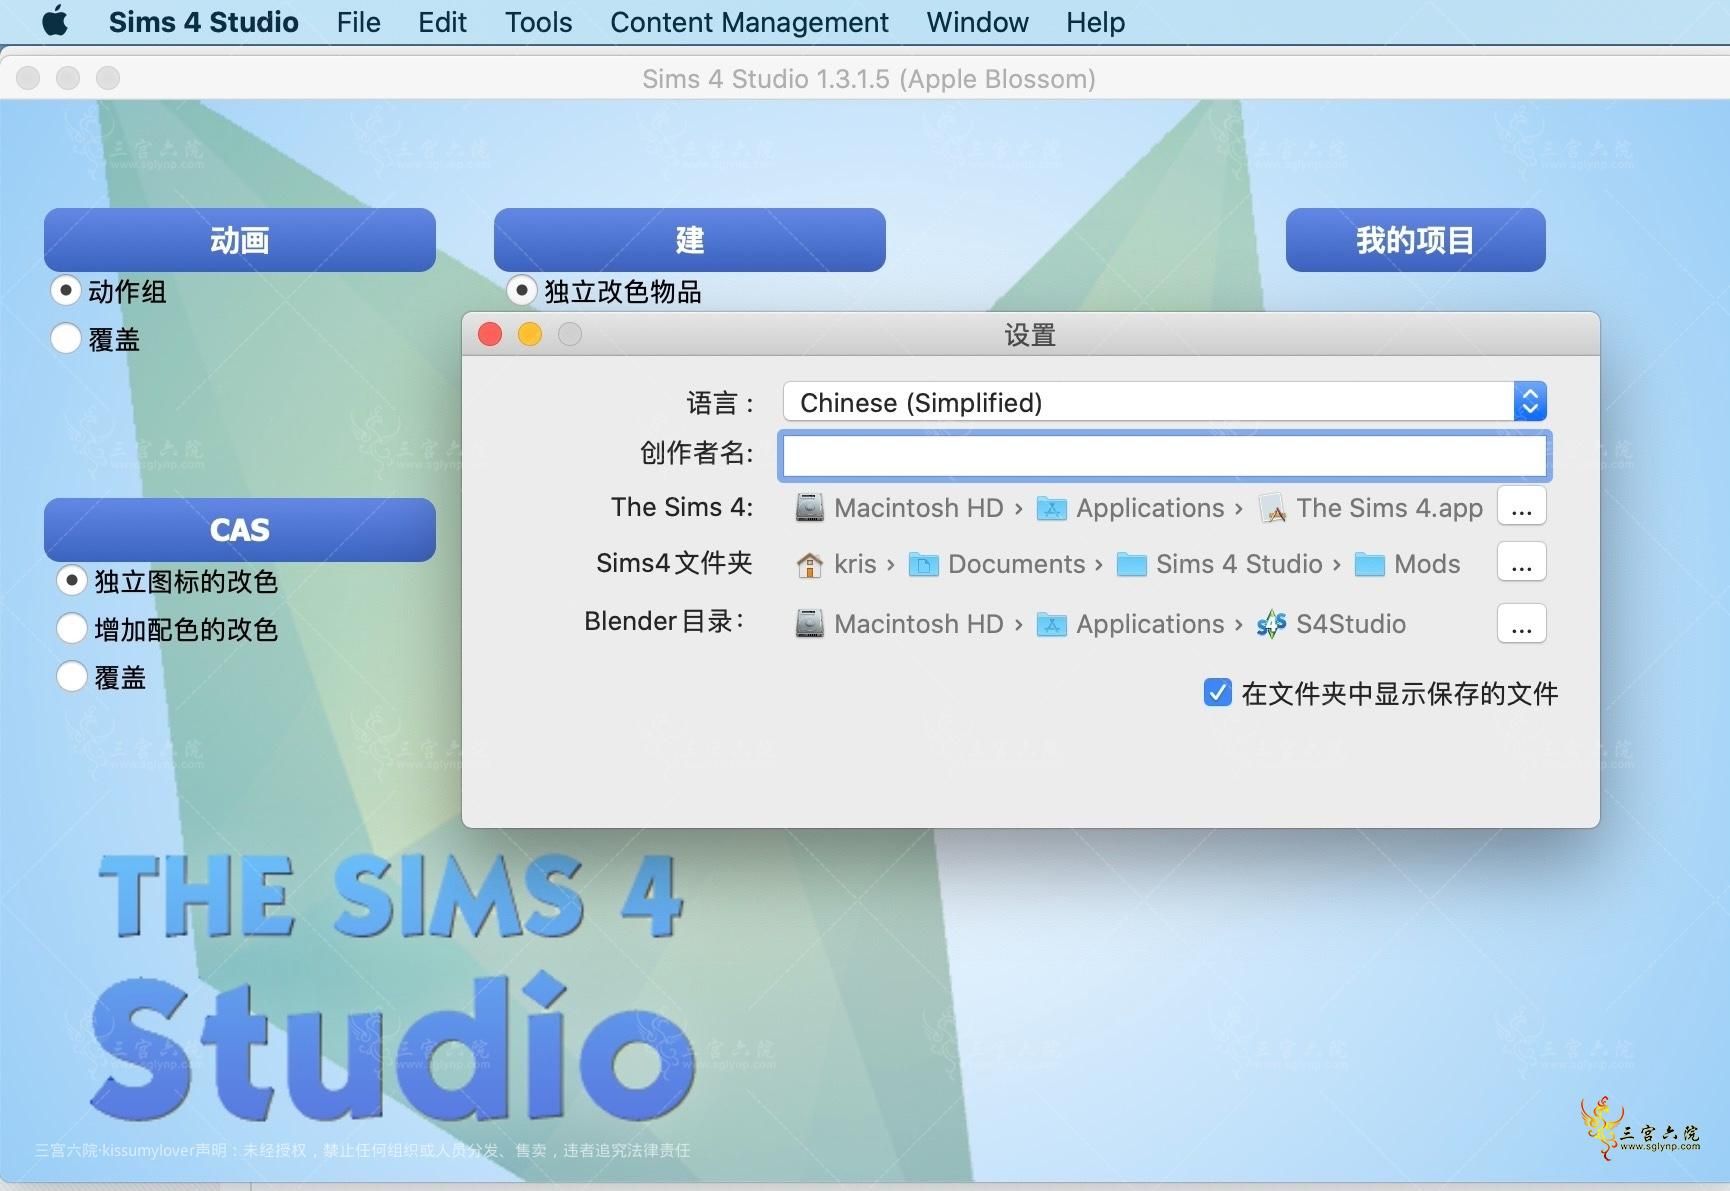Click kris home icon in Sims4 folder path

pyautogui.click(x=809, y=565)
